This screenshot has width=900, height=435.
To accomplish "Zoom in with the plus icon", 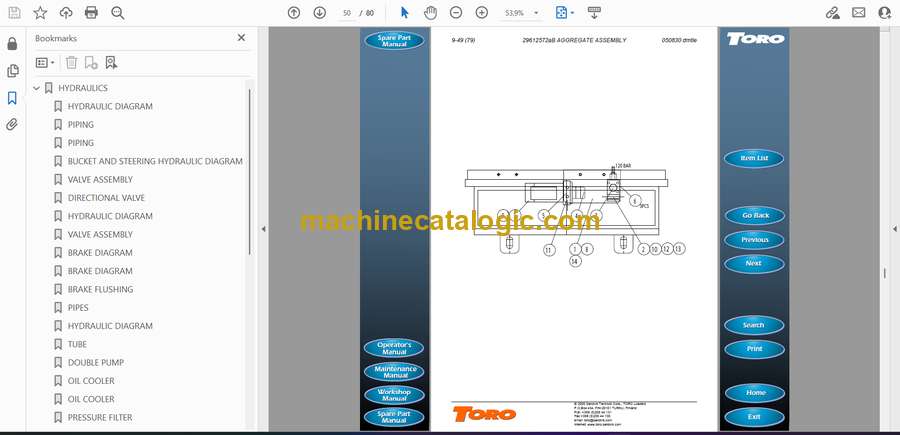I will [482, 13].
